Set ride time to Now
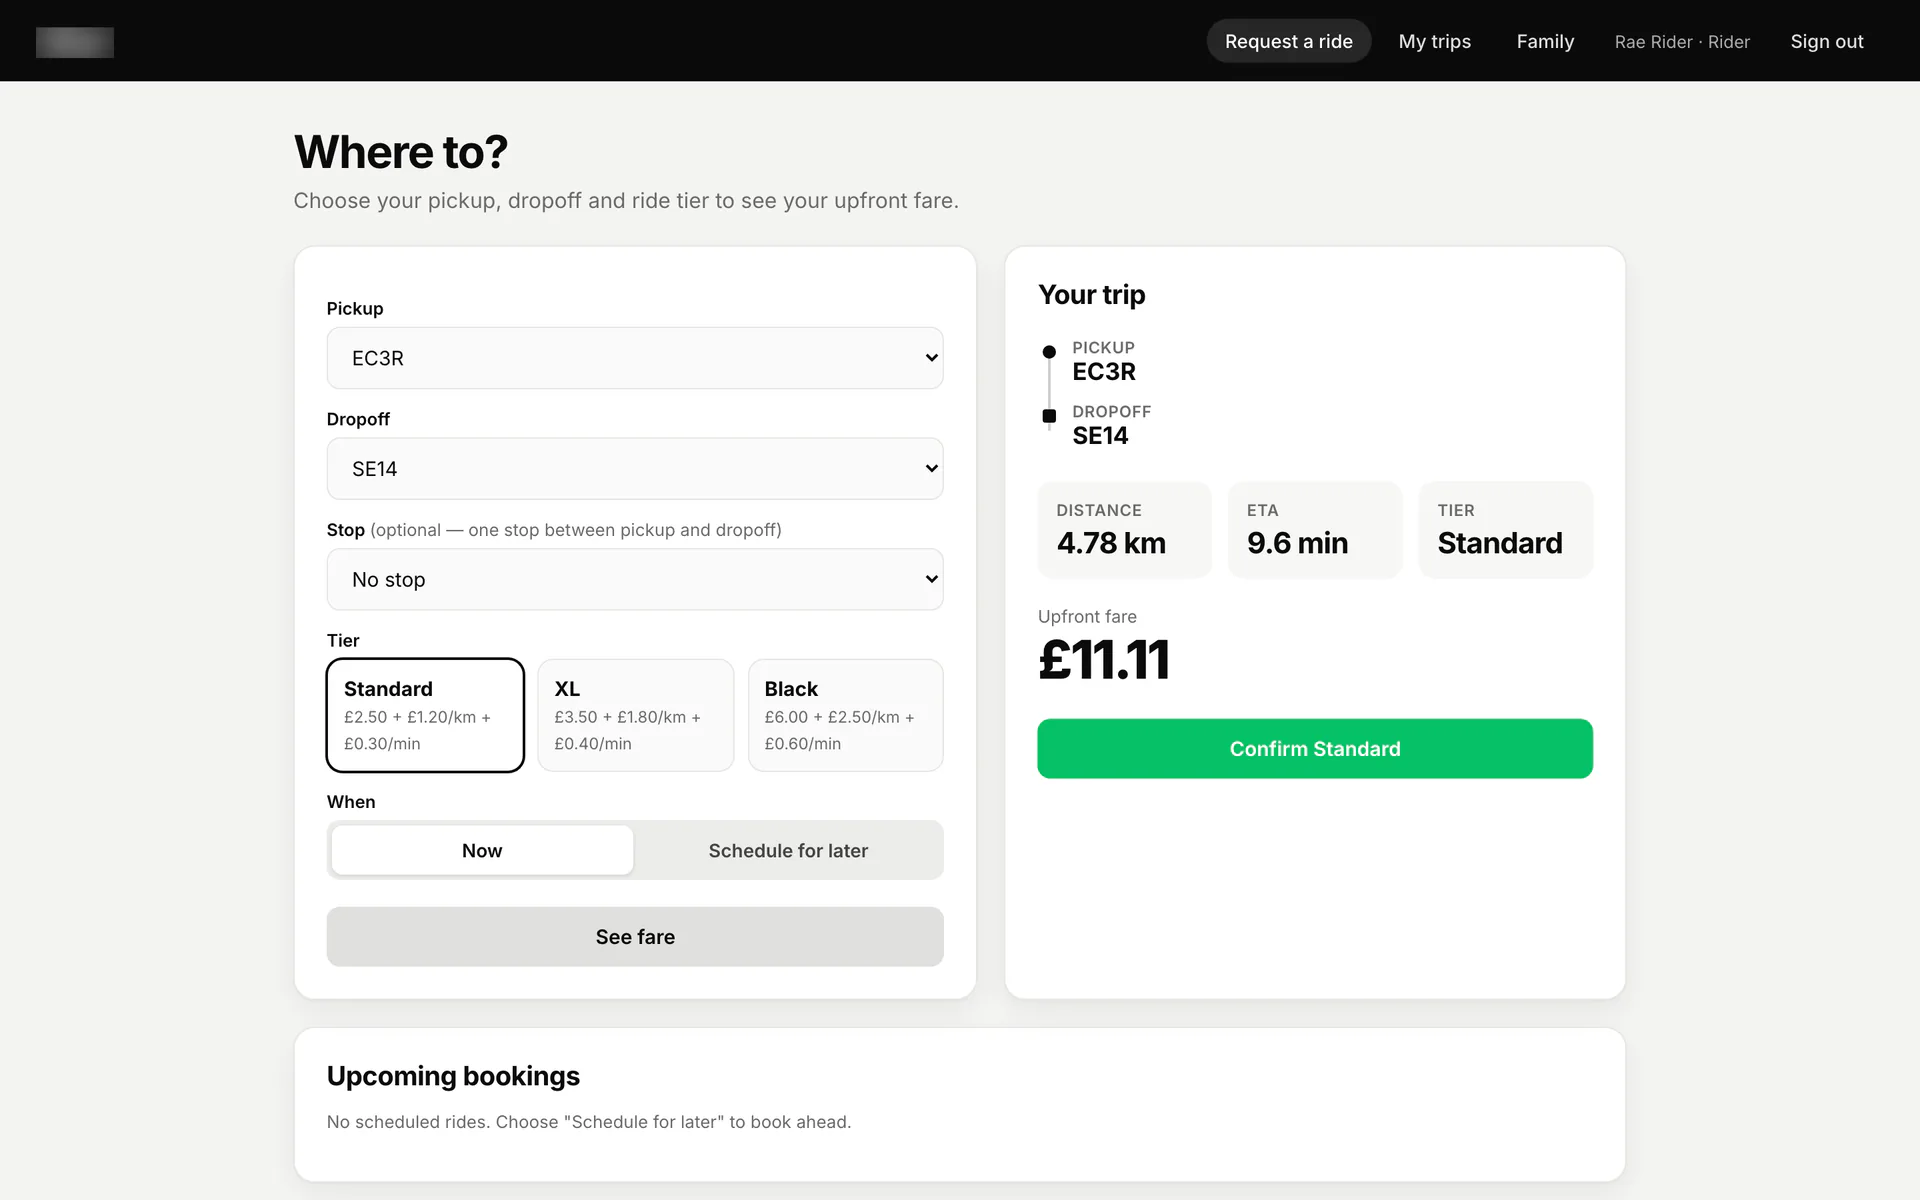This screenshot has width=1920, height=1200. pyautogui.click(x=482, y=850)
